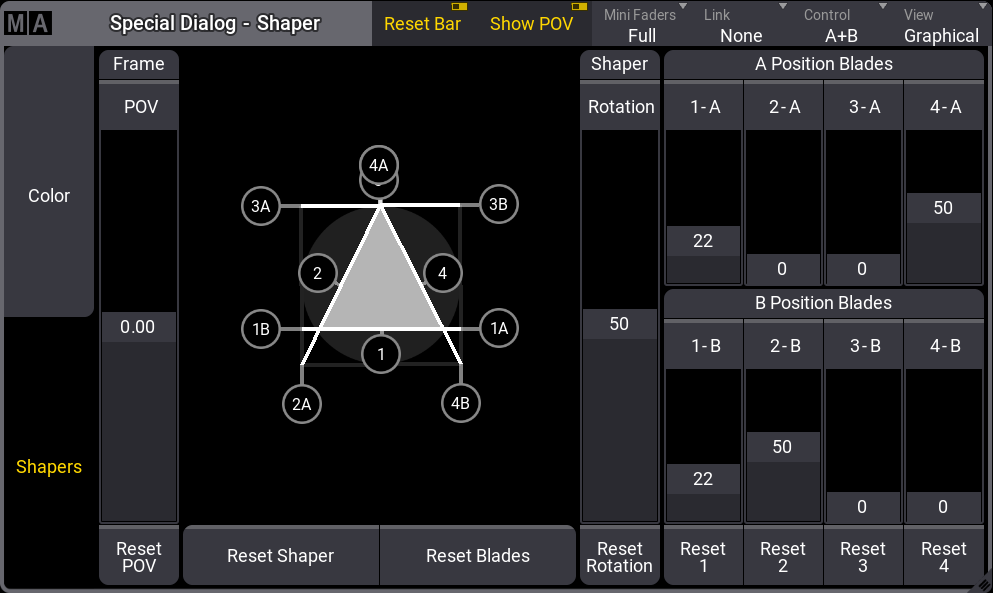Image resolution: width=993 pixels, height=593 pixels.
Task: Switch to the Shapers tab
Action: click(x=49, y=467)
